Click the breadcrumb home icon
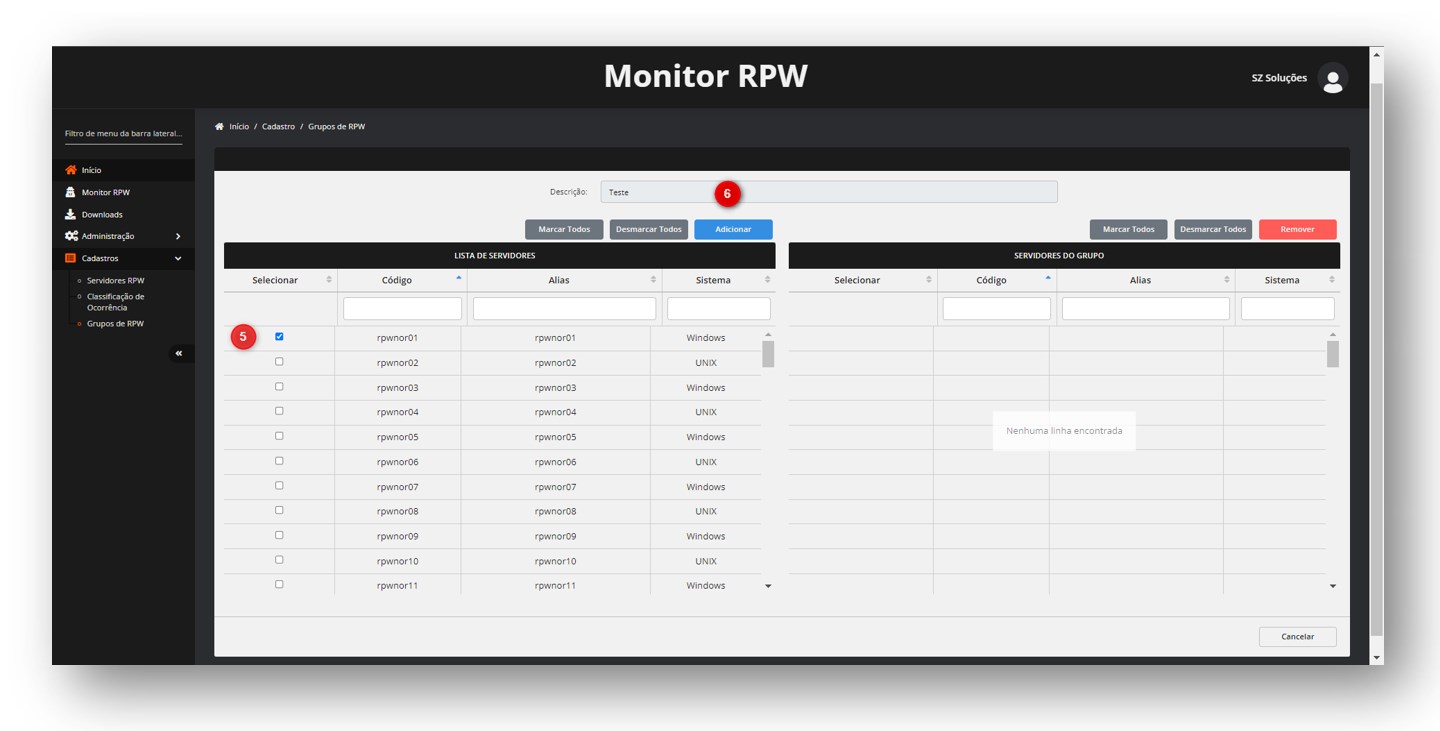Image resolution: width=1440 pixels, height=731 pixels. [219, 127]
